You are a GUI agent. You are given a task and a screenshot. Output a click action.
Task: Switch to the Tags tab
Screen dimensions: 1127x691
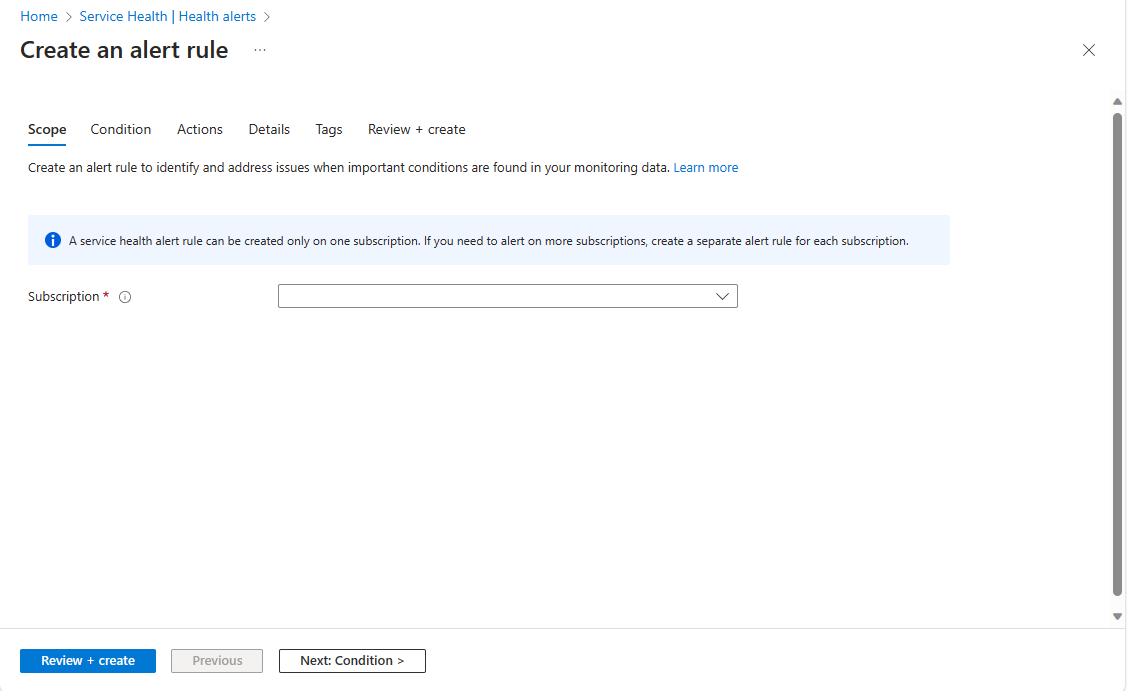click(328, 129)
